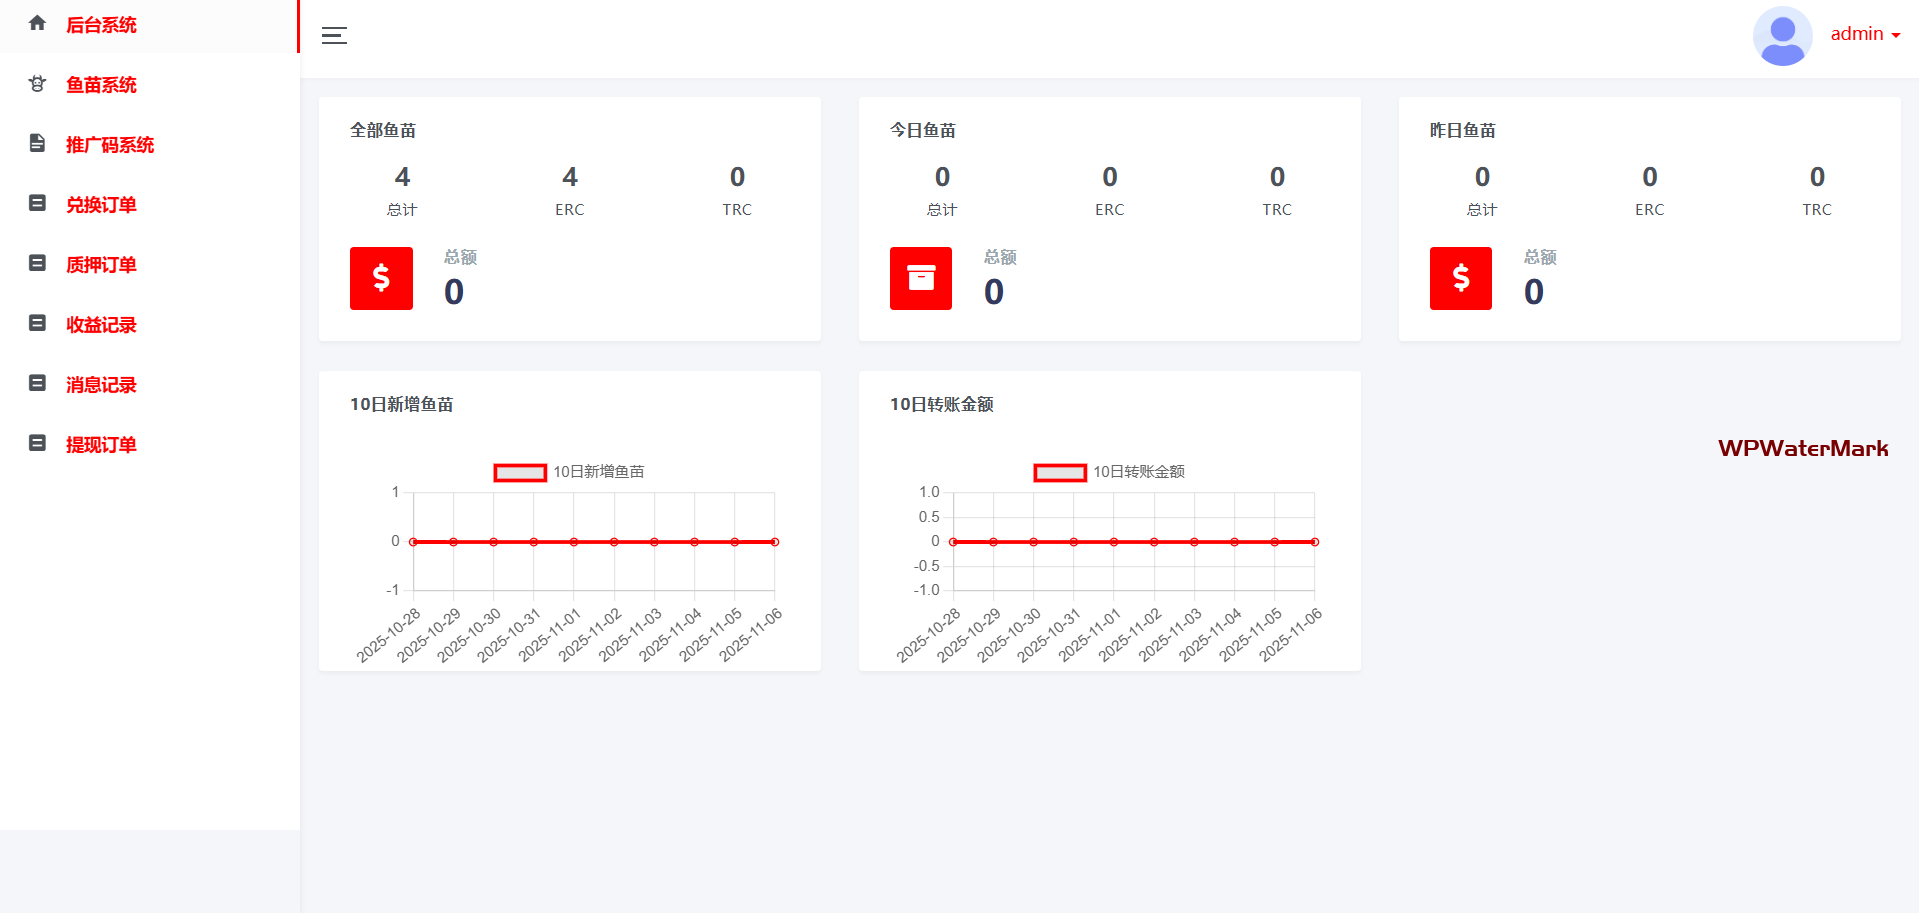This screenshot has height=913, width=1919.
Task: Click the admin user avatar image
Action: [x=1782, y=36]
